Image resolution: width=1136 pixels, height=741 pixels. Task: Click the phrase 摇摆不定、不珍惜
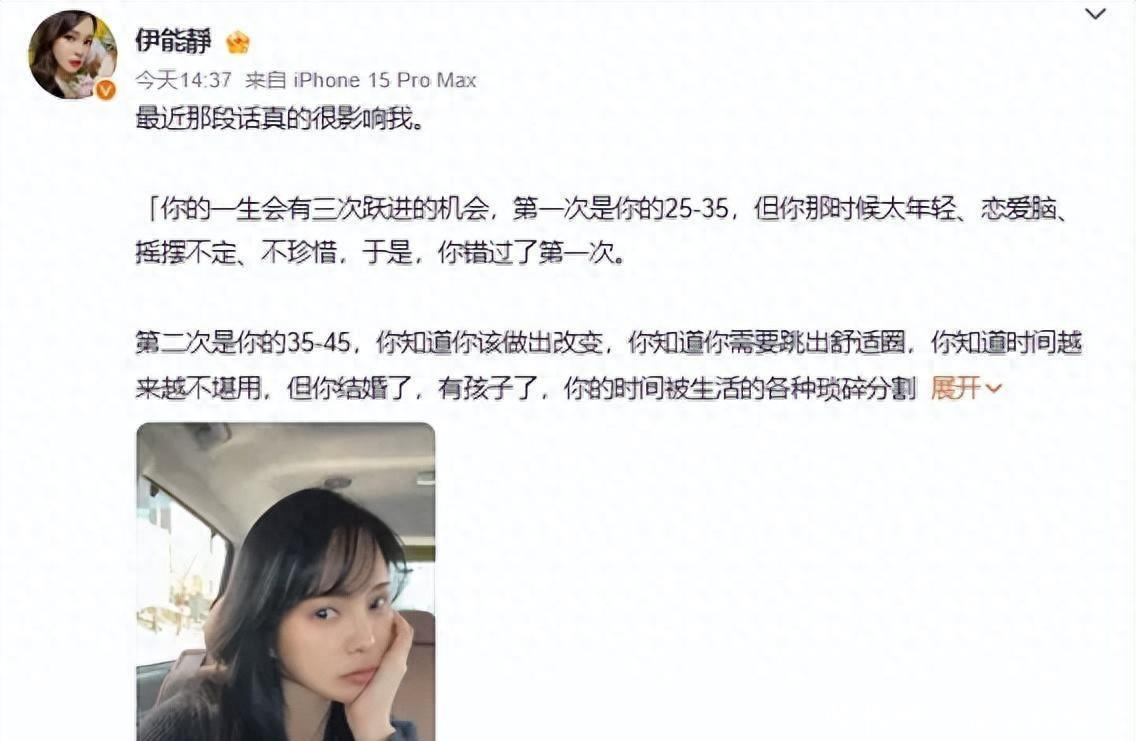click(236, 253)
